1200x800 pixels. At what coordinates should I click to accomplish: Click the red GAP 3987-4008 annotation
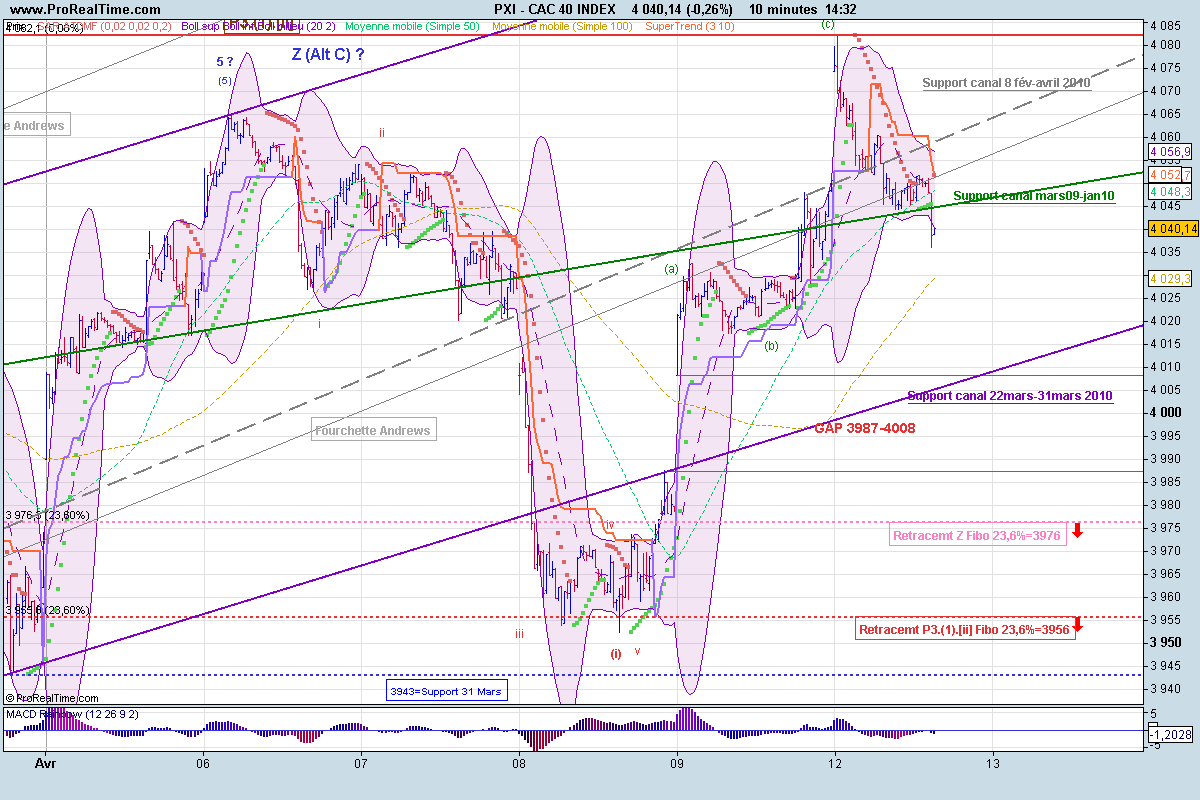pyautogui.click(x=864, y=428)
